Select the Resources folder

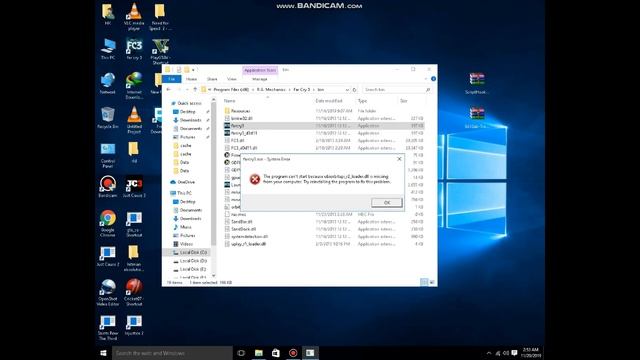(240, 111)
